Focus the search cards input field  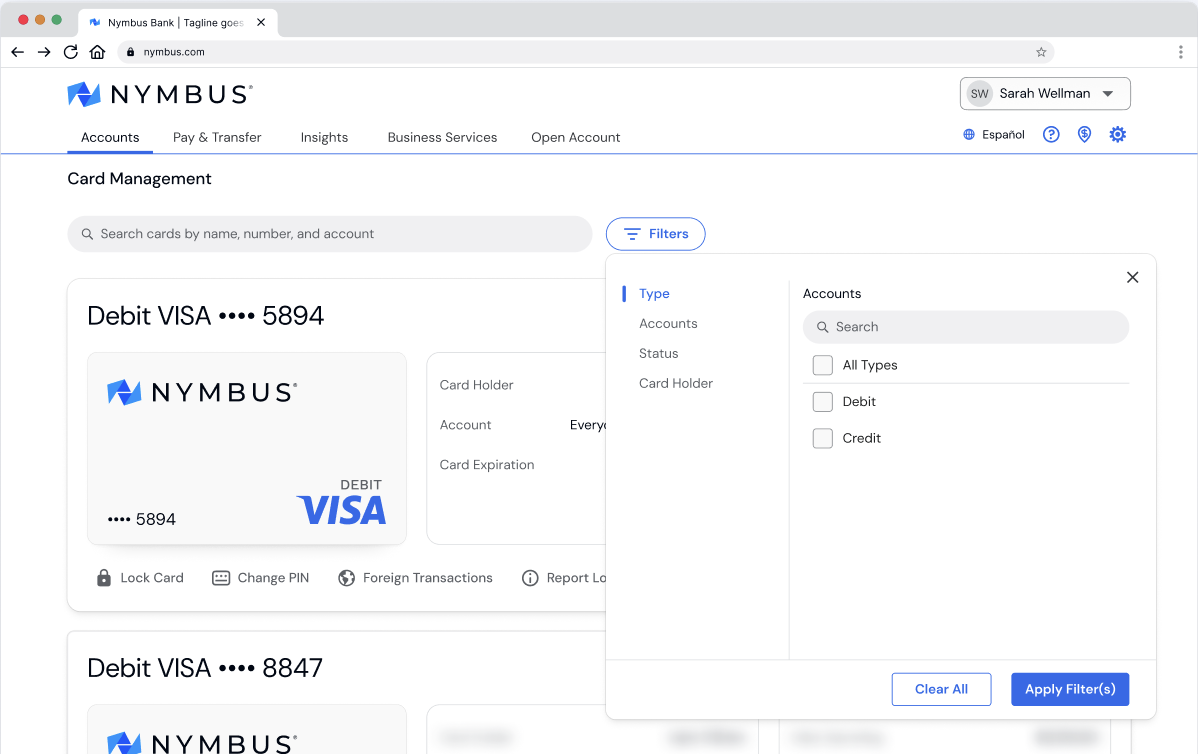(x=330, y=234)
